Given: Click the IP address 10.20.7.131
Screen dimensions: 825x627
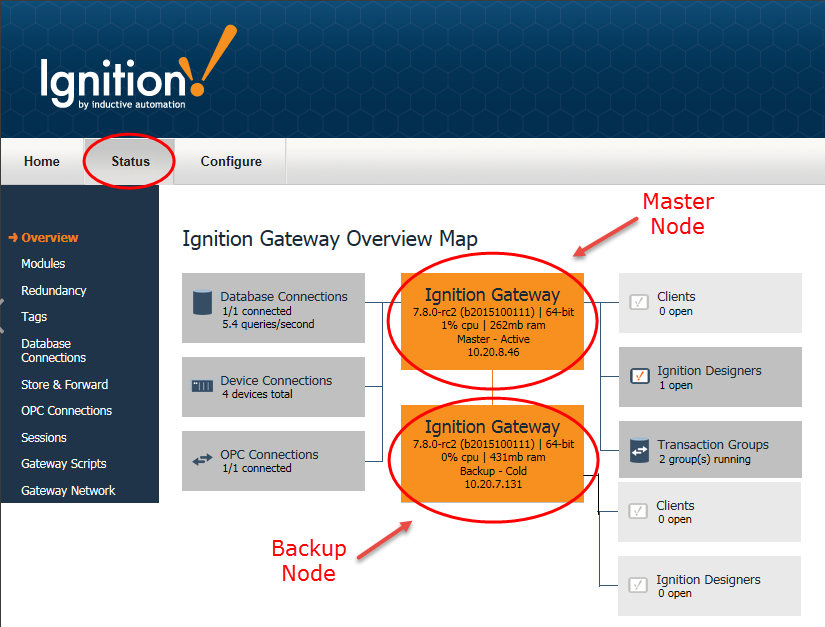Looking at the screenshot, I should click(x=494, y=484).
